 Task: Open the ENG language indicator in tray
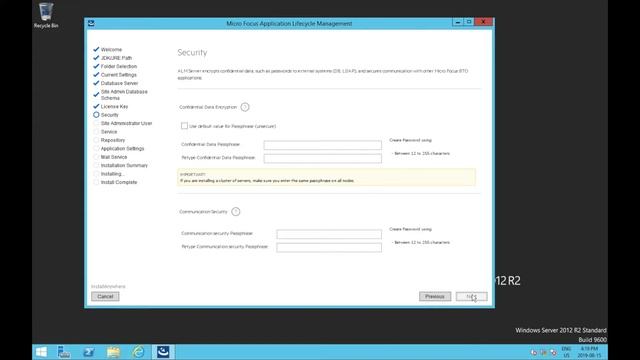(566, 352)
